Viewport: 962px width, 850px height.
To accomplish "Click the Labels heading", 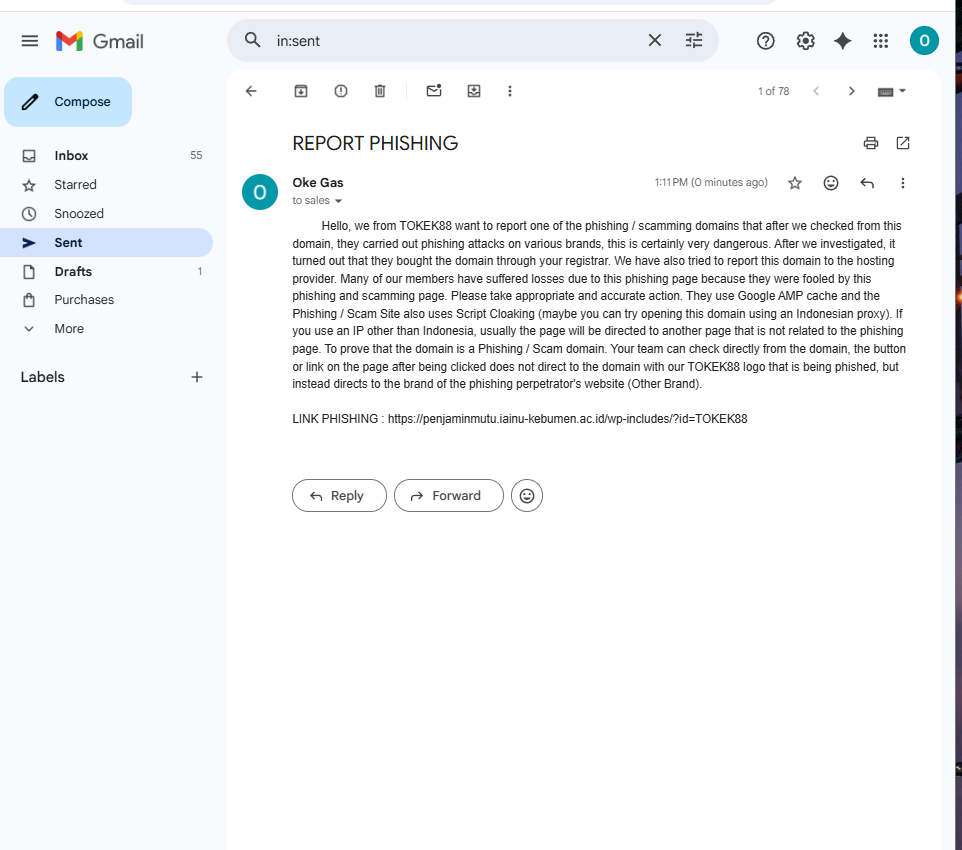I will 42,377.
